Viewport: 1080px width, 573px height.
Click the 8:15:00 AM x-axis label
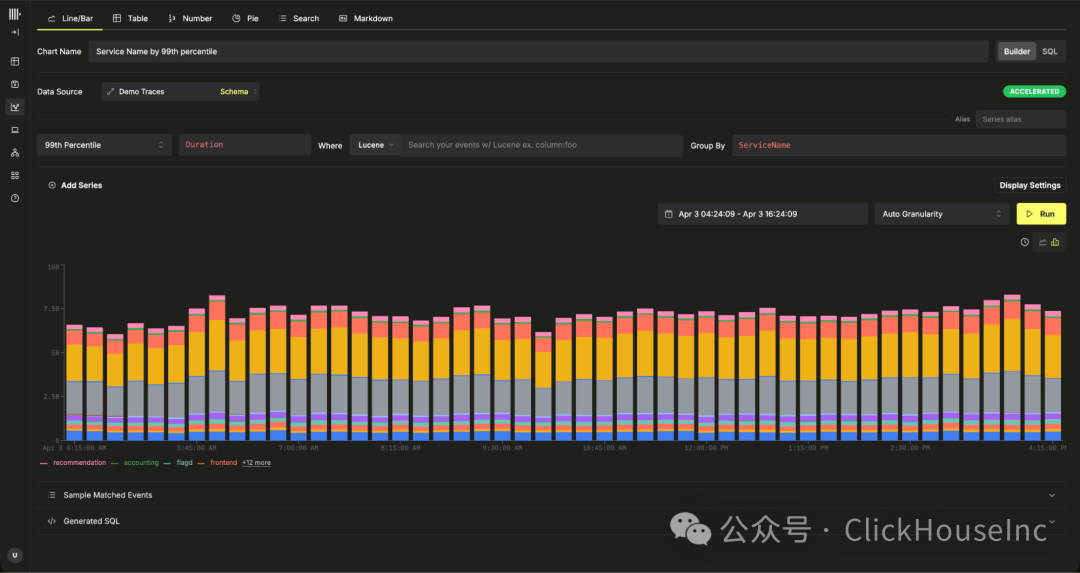(x=399, y=448)
